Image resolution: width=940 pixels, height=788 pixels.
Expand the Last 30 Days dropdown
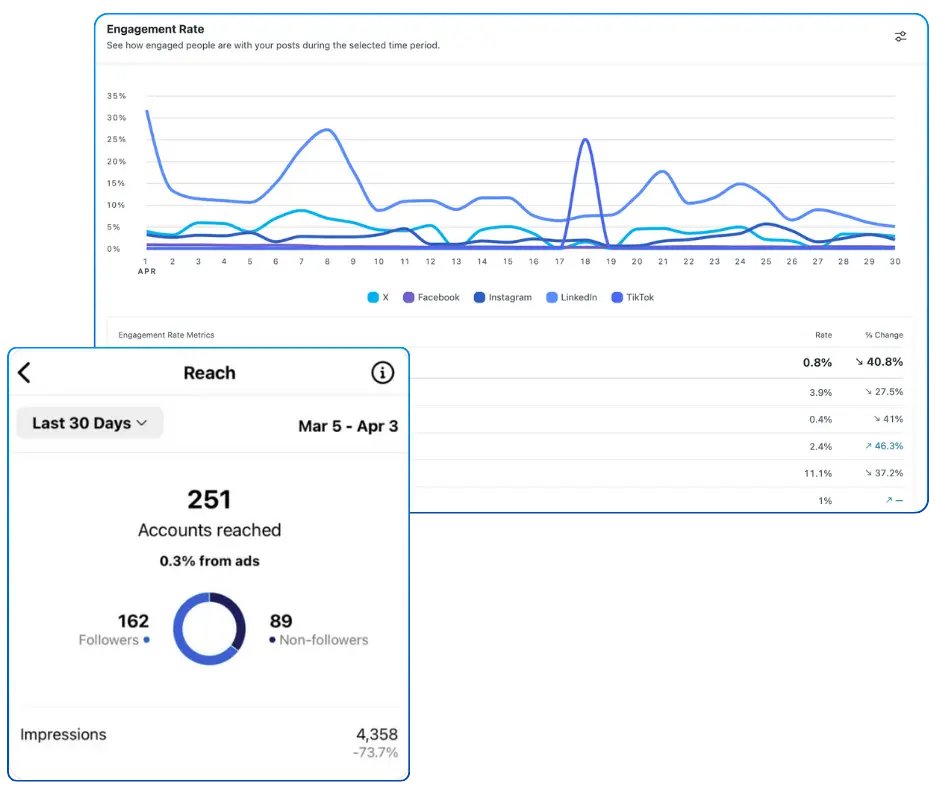(x=90, y=423)
